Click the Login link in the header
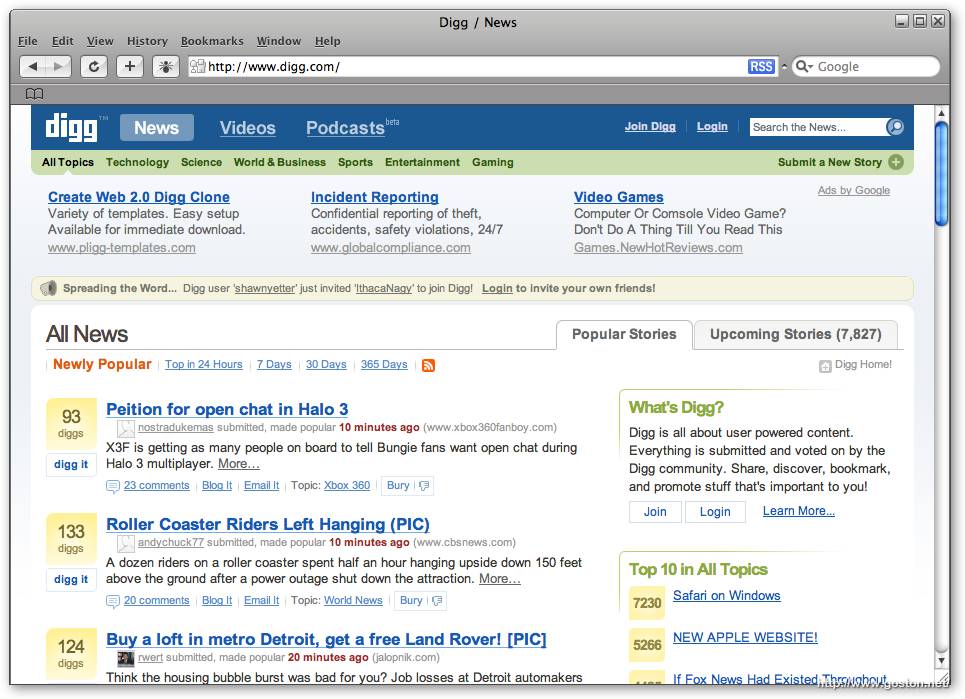This screenshot has height=699, width=965. (712, 126)
